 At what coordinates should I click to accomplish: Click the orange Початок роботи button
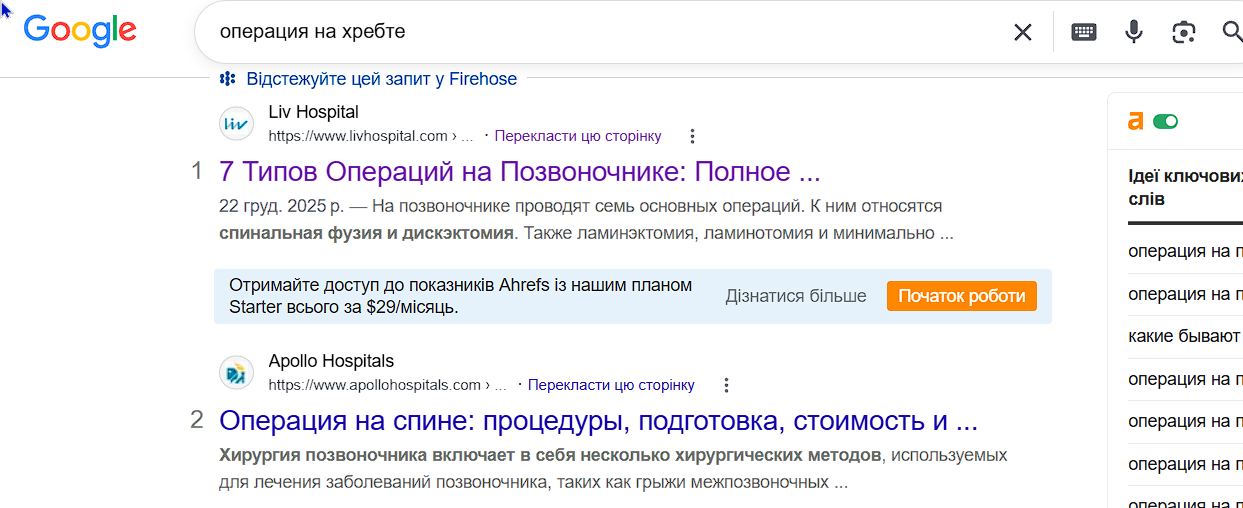pyautogui.click(x=962, y=296)
